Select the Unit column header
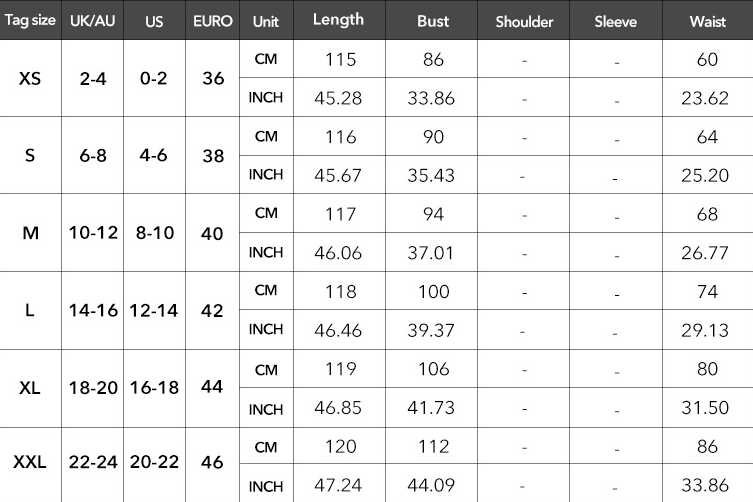The height and width of the screenshot is (502, 753). pos(266,21)
